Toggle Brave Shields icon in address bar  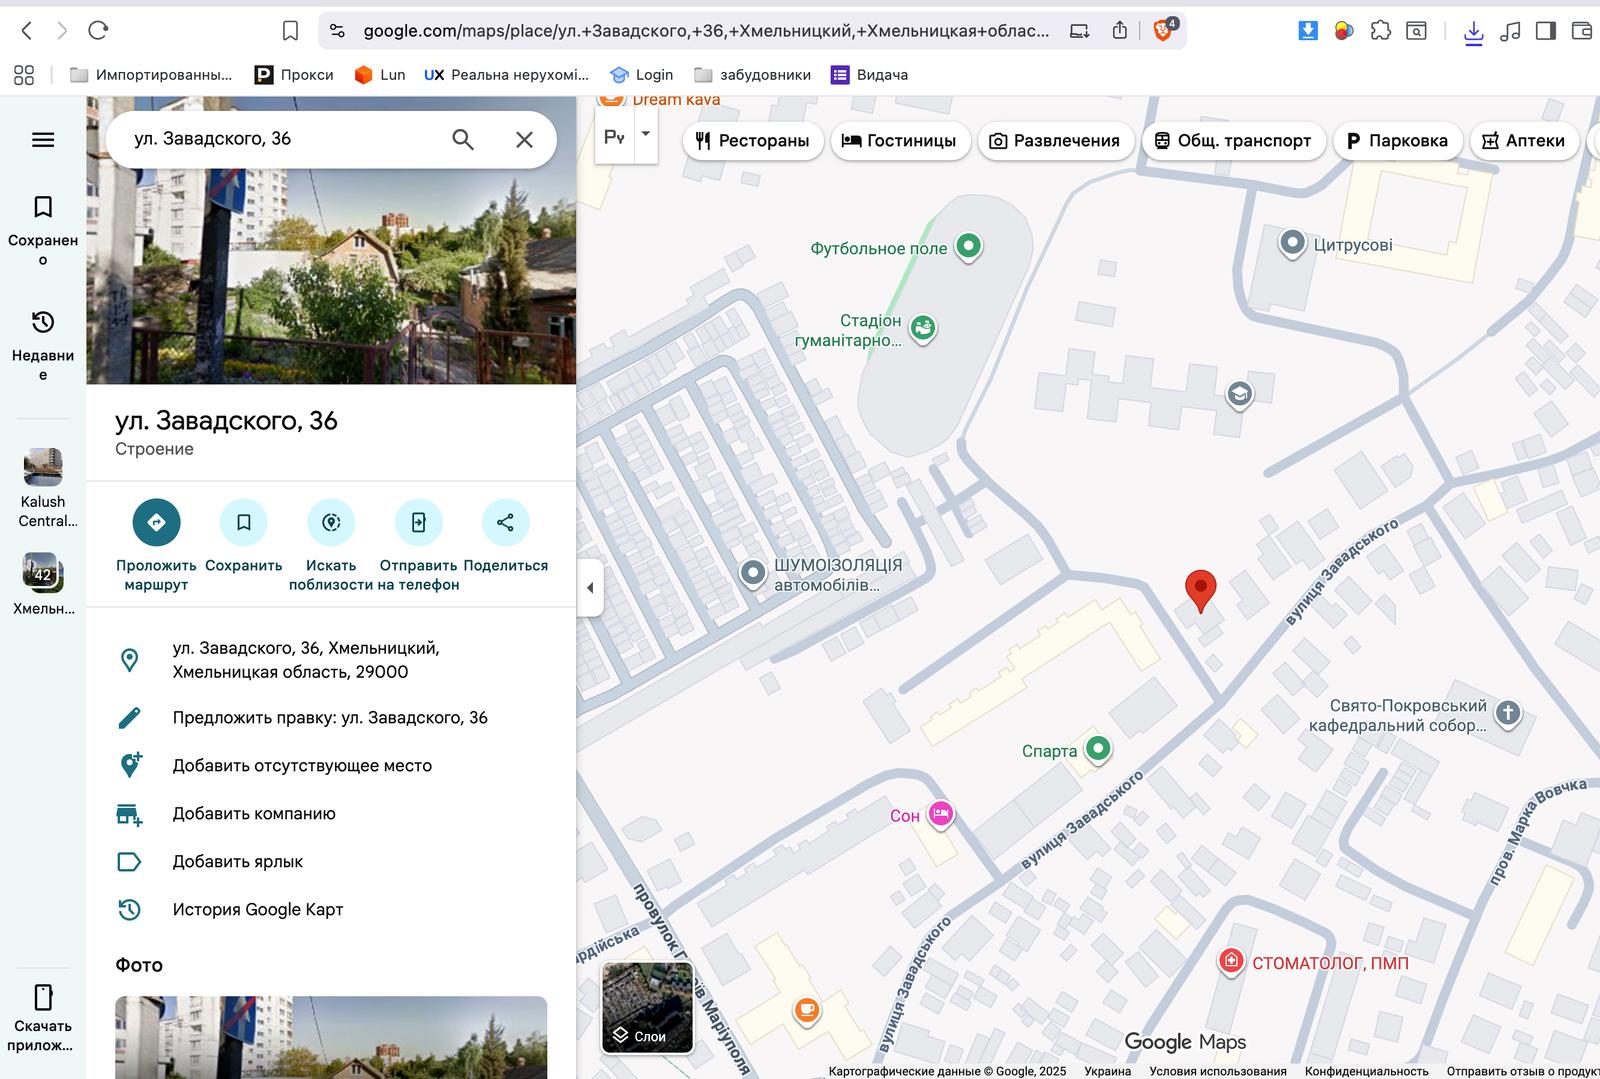[1163, 31]
